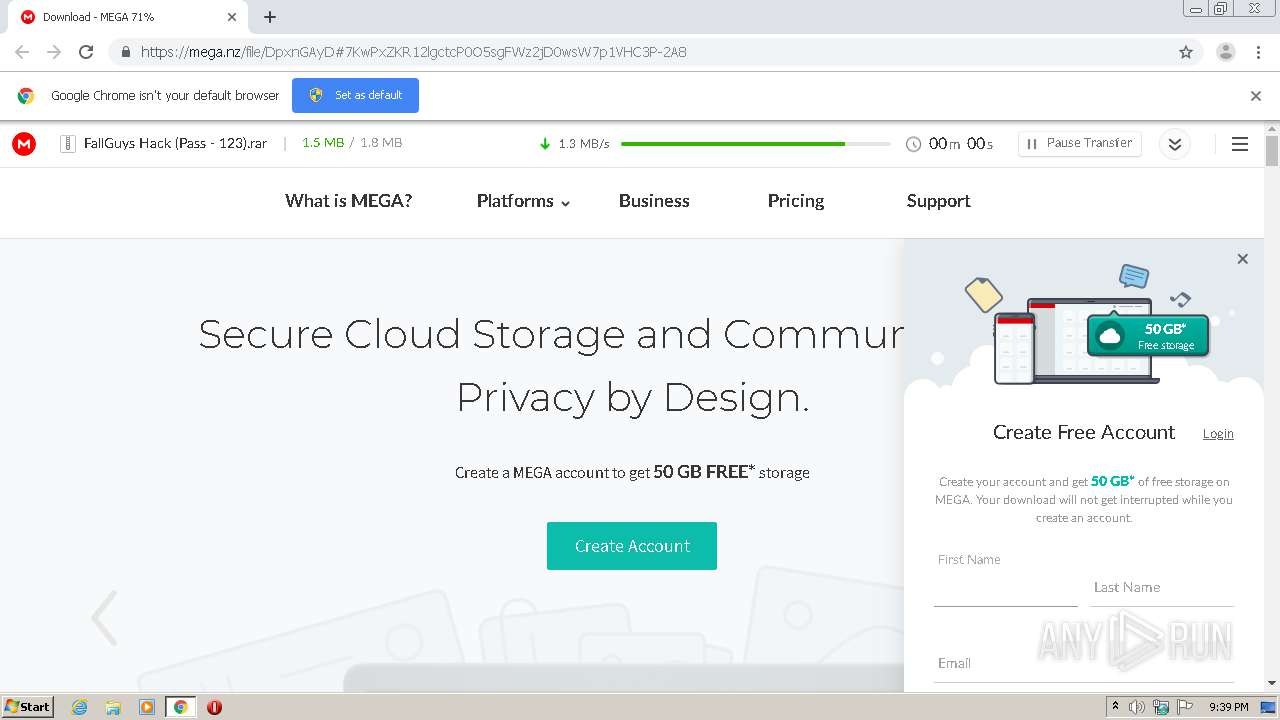The image size is (1280, 720).
Task: Click the site security lock icon
Action: 125,52
